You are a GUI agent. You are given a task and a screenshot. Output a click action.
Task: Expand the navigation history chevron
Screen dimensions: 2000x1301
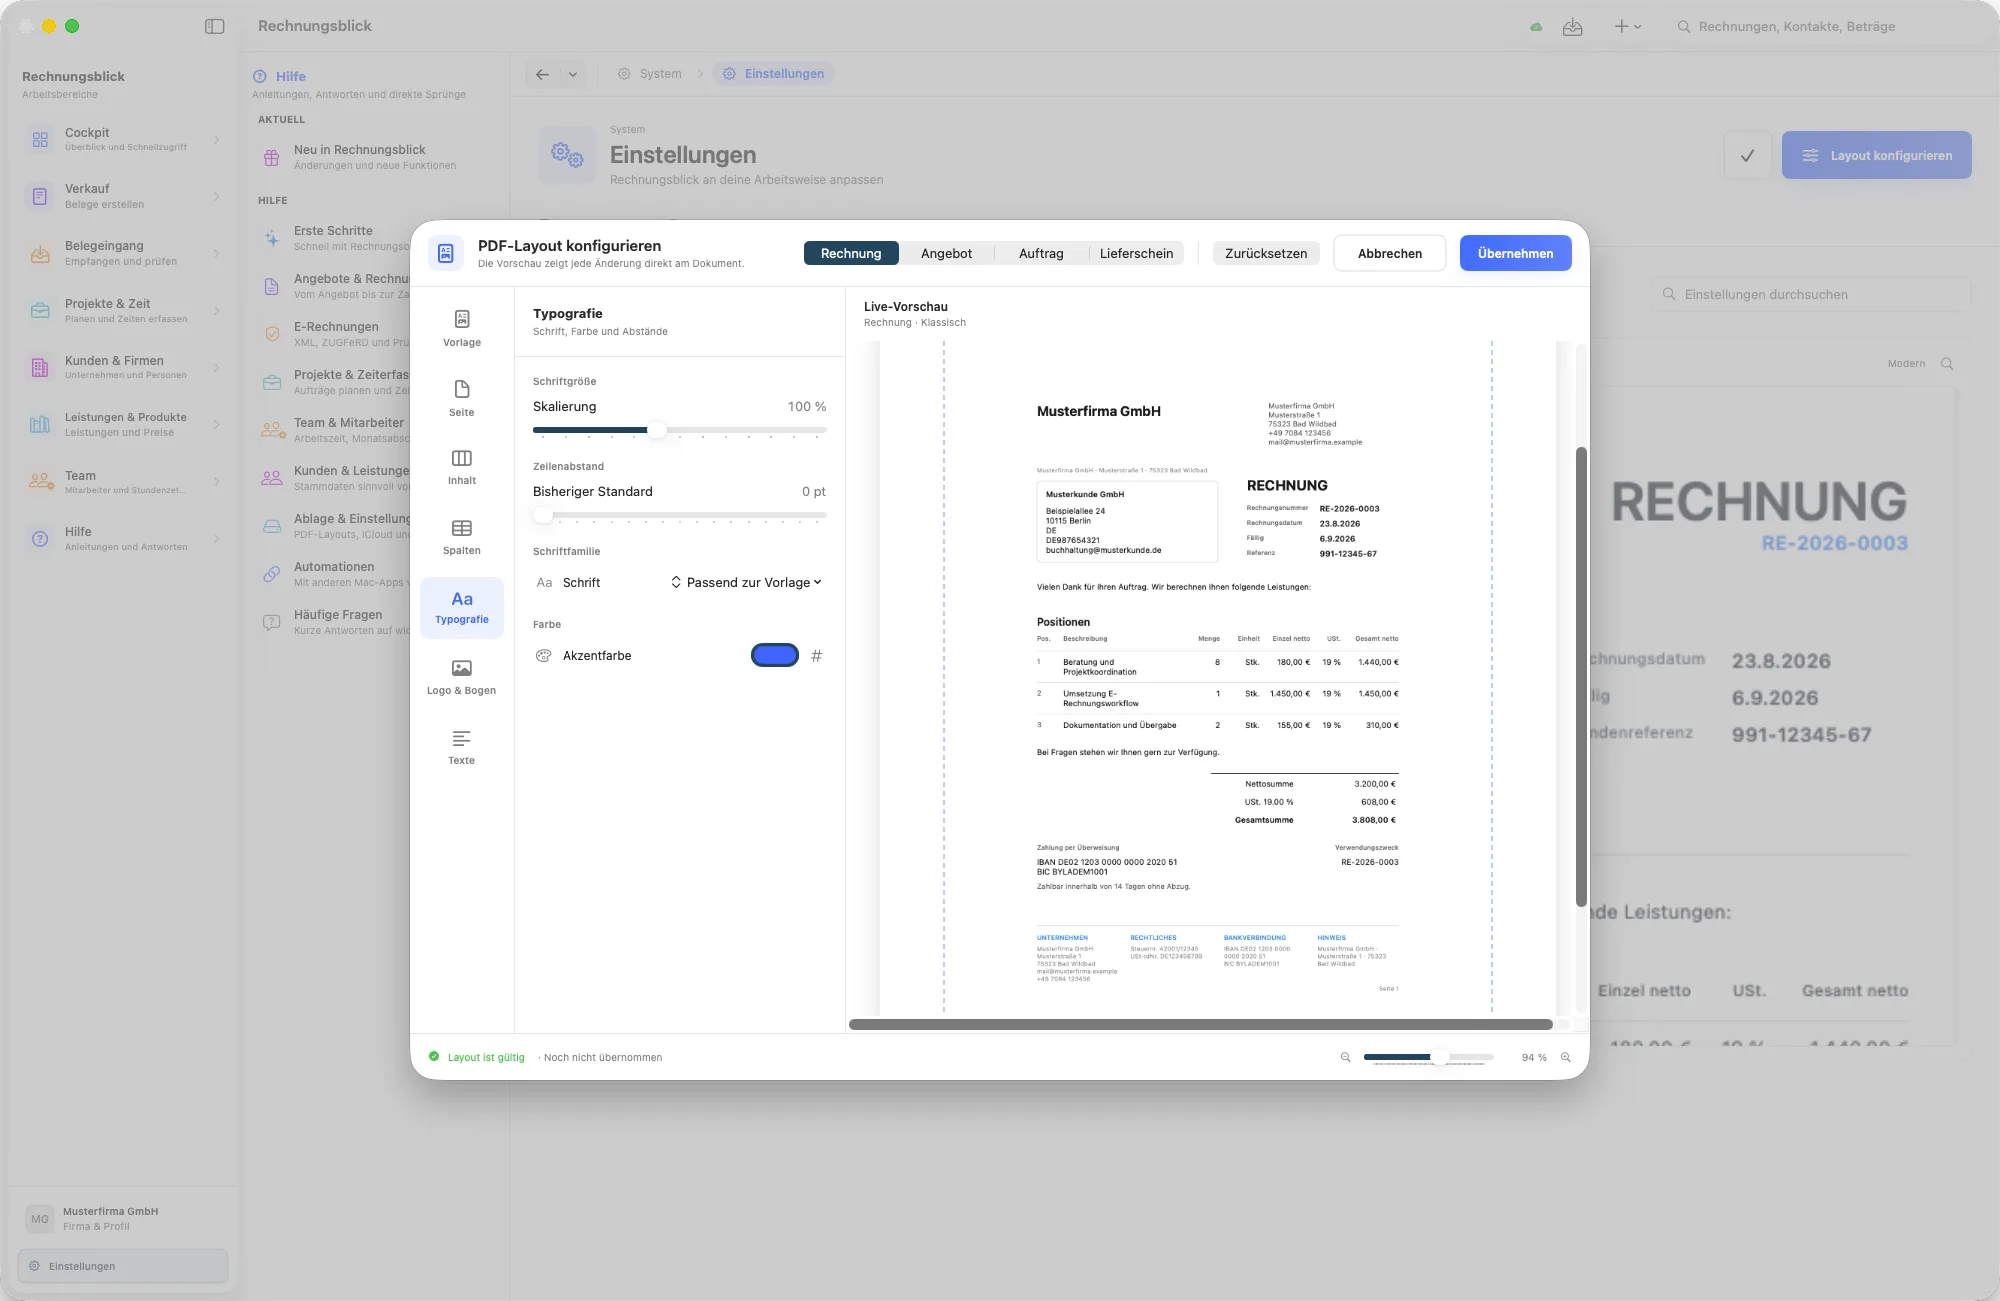pos(573,74)
